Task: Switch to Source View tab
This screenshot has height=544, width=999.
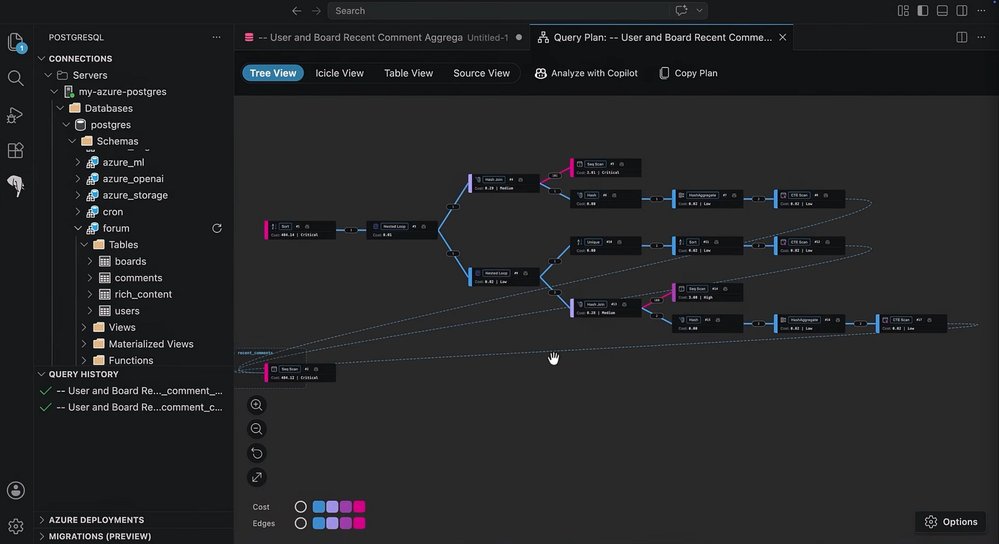Action: click(482, 73)
